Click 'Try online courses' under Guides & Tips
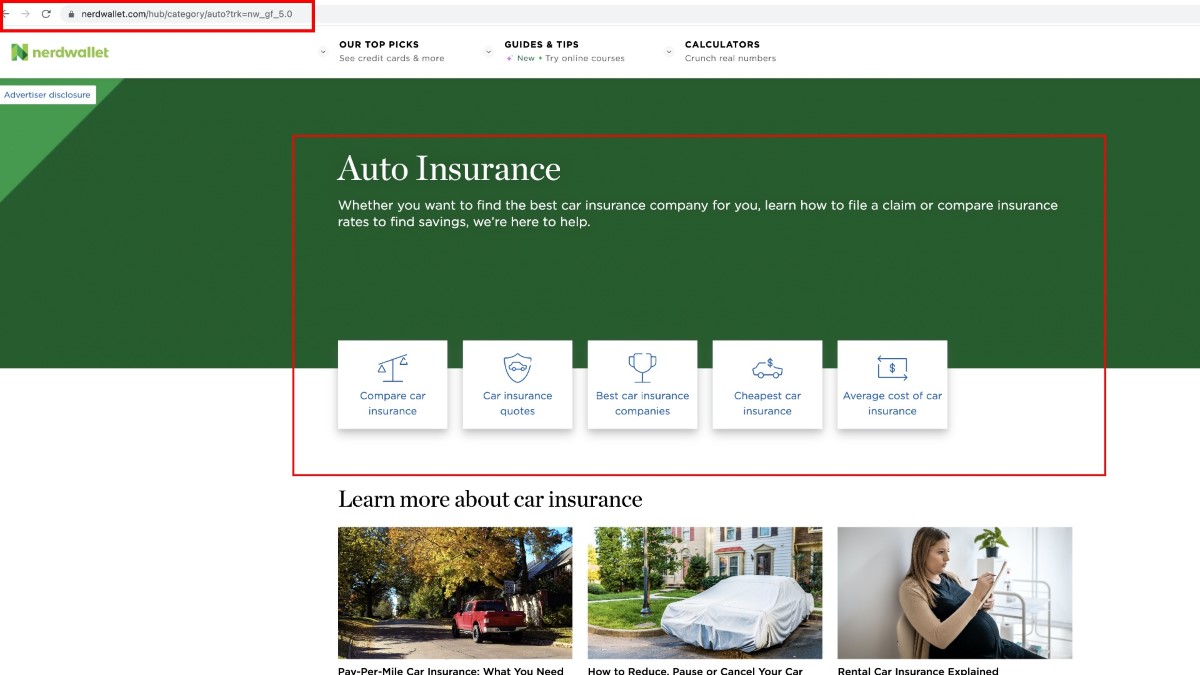The width and height of the screenshot is (1200, 675). pos(585,59)
